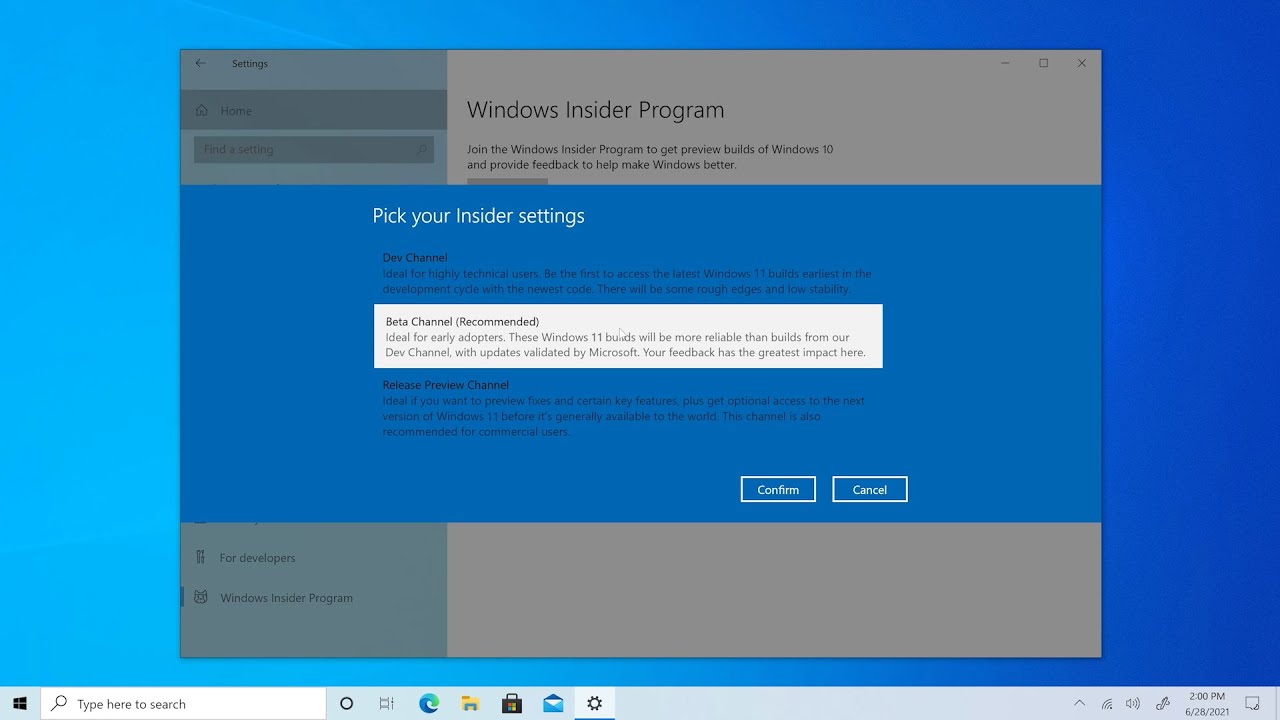Choose Beta Channel (Recommended) option
1280x720 pixels.
pos(628,336)
